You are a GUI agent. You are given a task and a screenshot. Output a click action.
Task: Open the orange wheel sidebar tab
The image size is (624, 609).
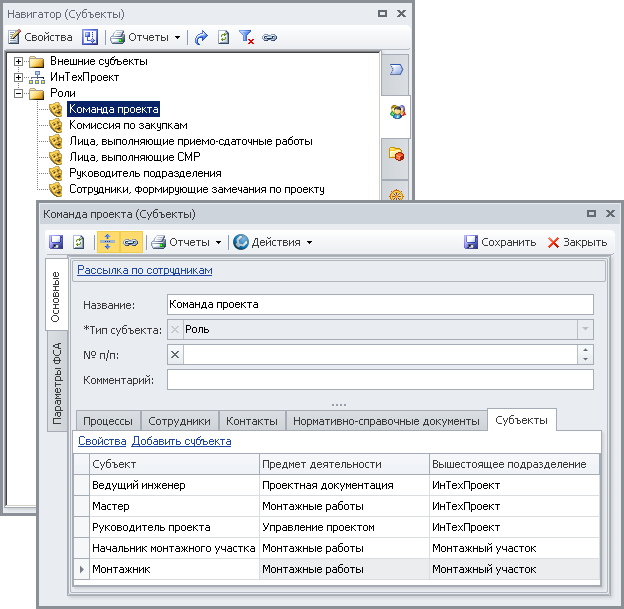[396, 194]
